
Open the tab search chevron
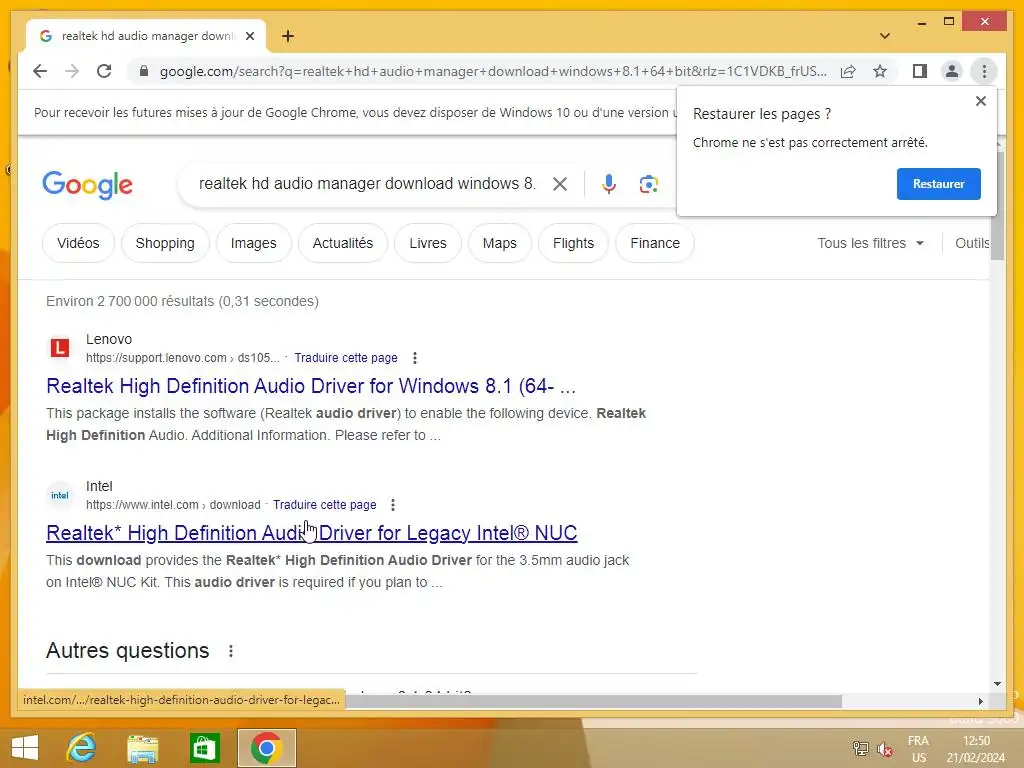click(x=884, y=36)
